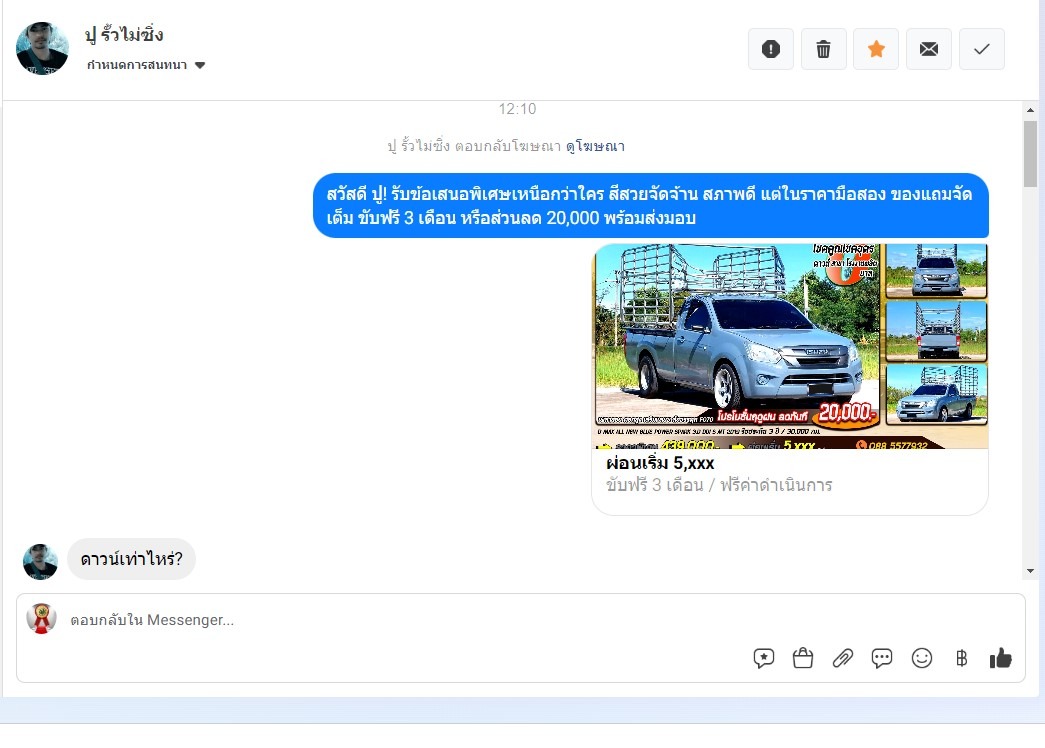Send a thumbs-up like
The image size is (1045, 748).
pos(1000,658)
